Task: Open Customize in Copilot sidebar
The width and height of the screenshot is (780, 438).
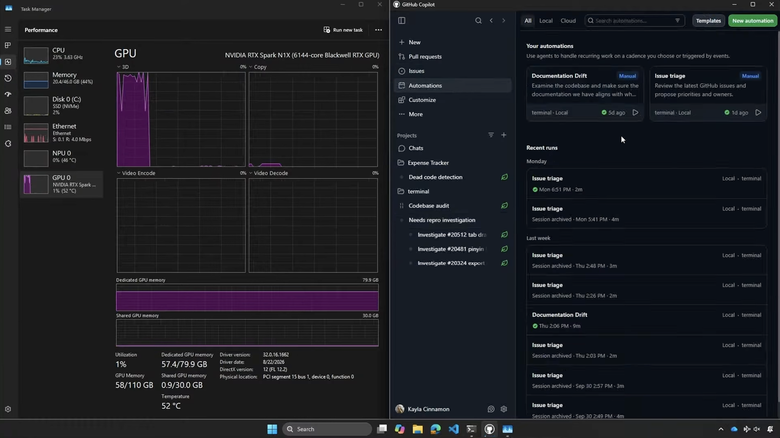Action: (452, 100)
